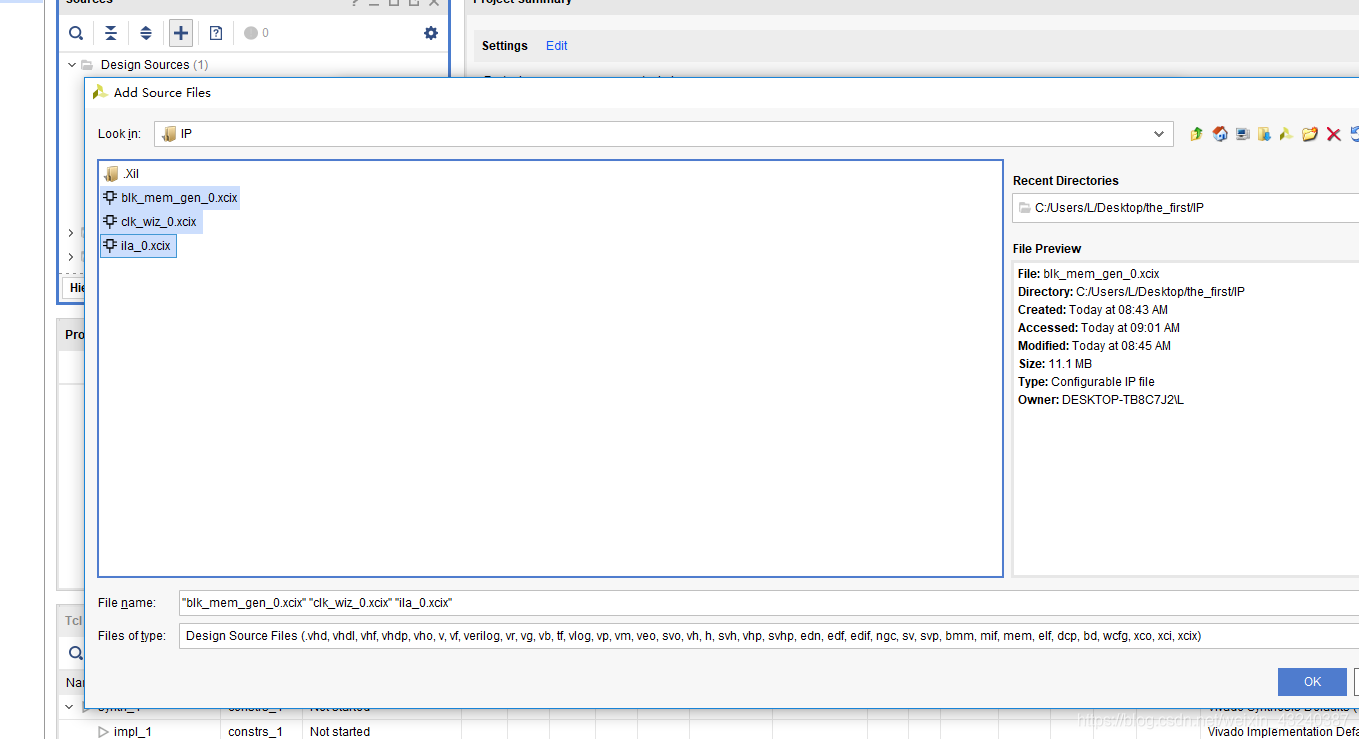Select recent directory C:/Users/L/Desktop/the_first/IP
Viewport: 1359px width, 739px height.
[x=1186, y=208]
